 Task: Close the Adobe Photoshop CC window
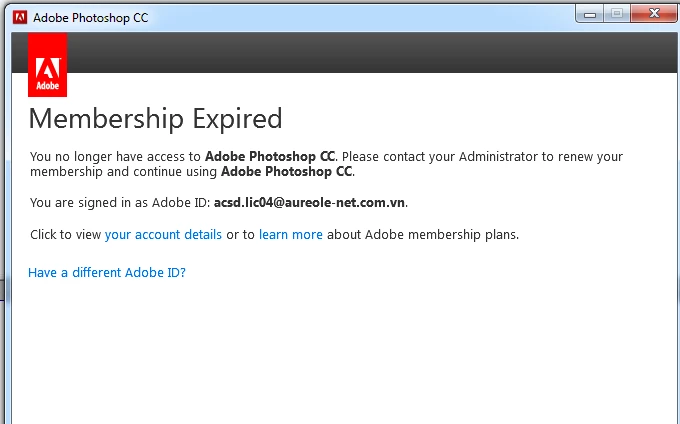coord(654,13)
